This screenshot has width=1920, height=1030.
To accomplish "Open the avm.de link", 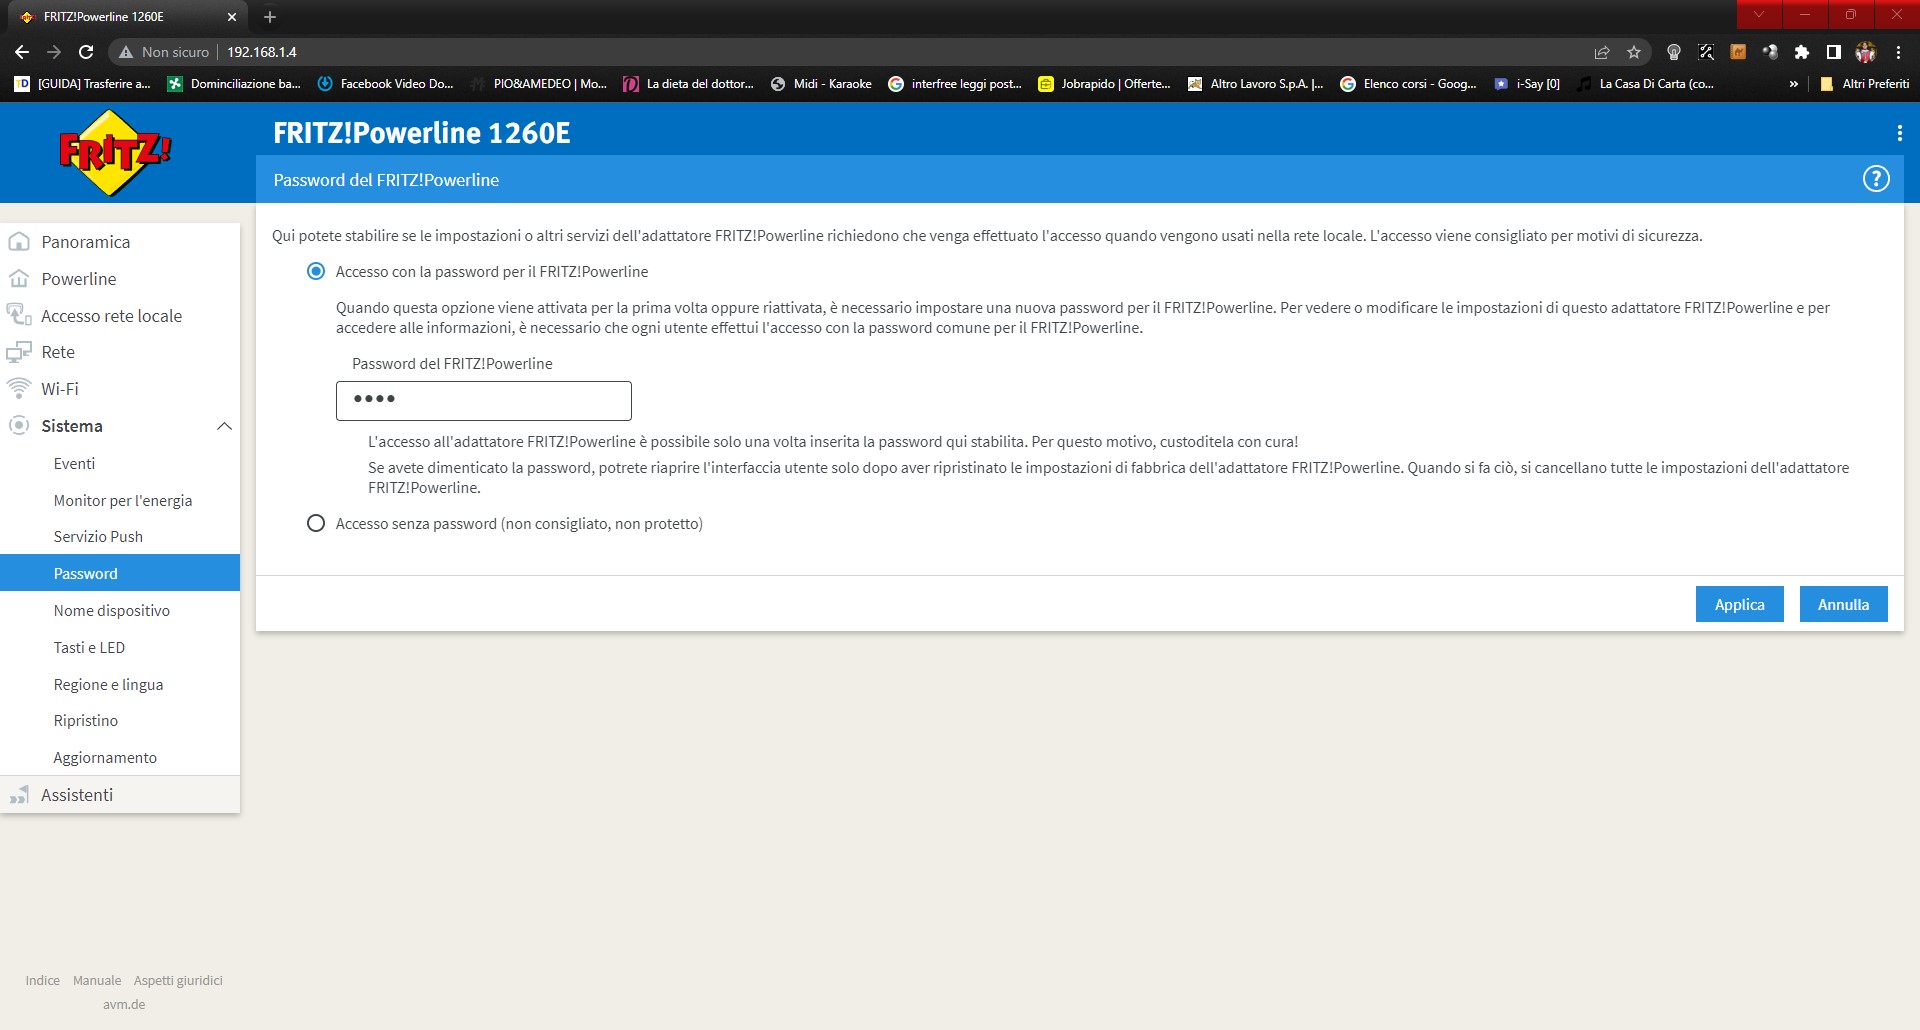I will click(x=124, y=1004).
